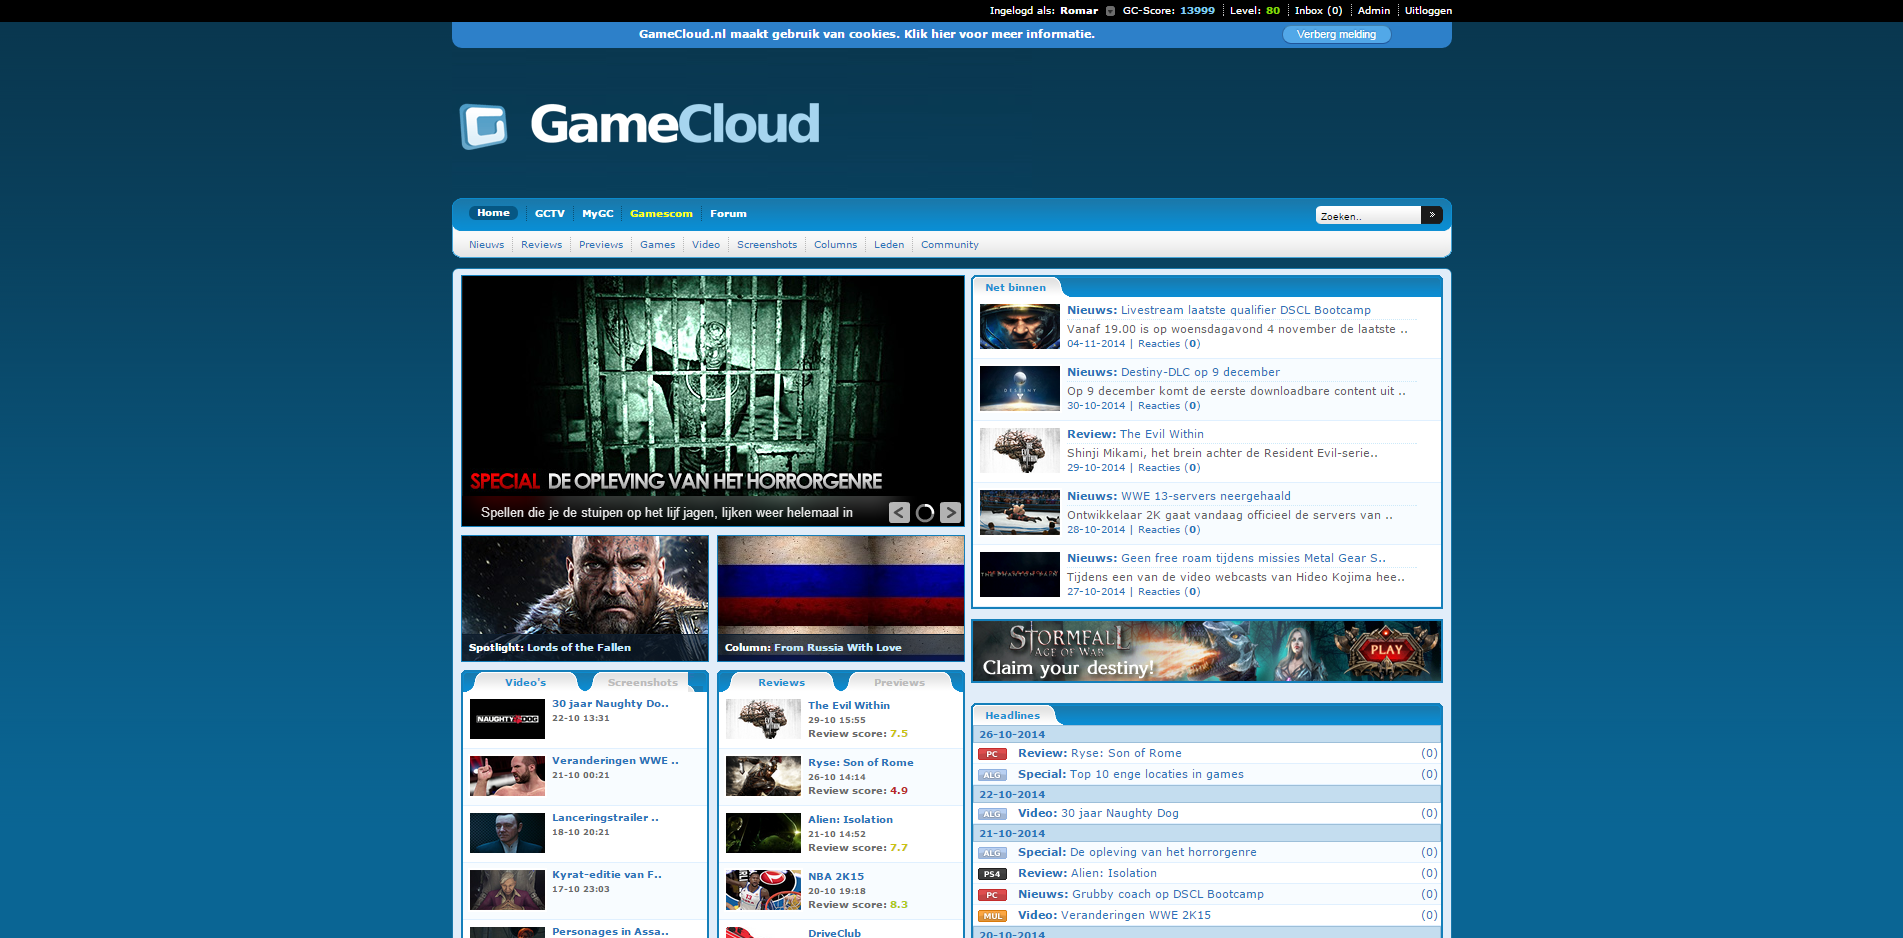Click the carousel loading circle indicator
This screenshot has height=938, width=1903.
click(x=925, y=513)
